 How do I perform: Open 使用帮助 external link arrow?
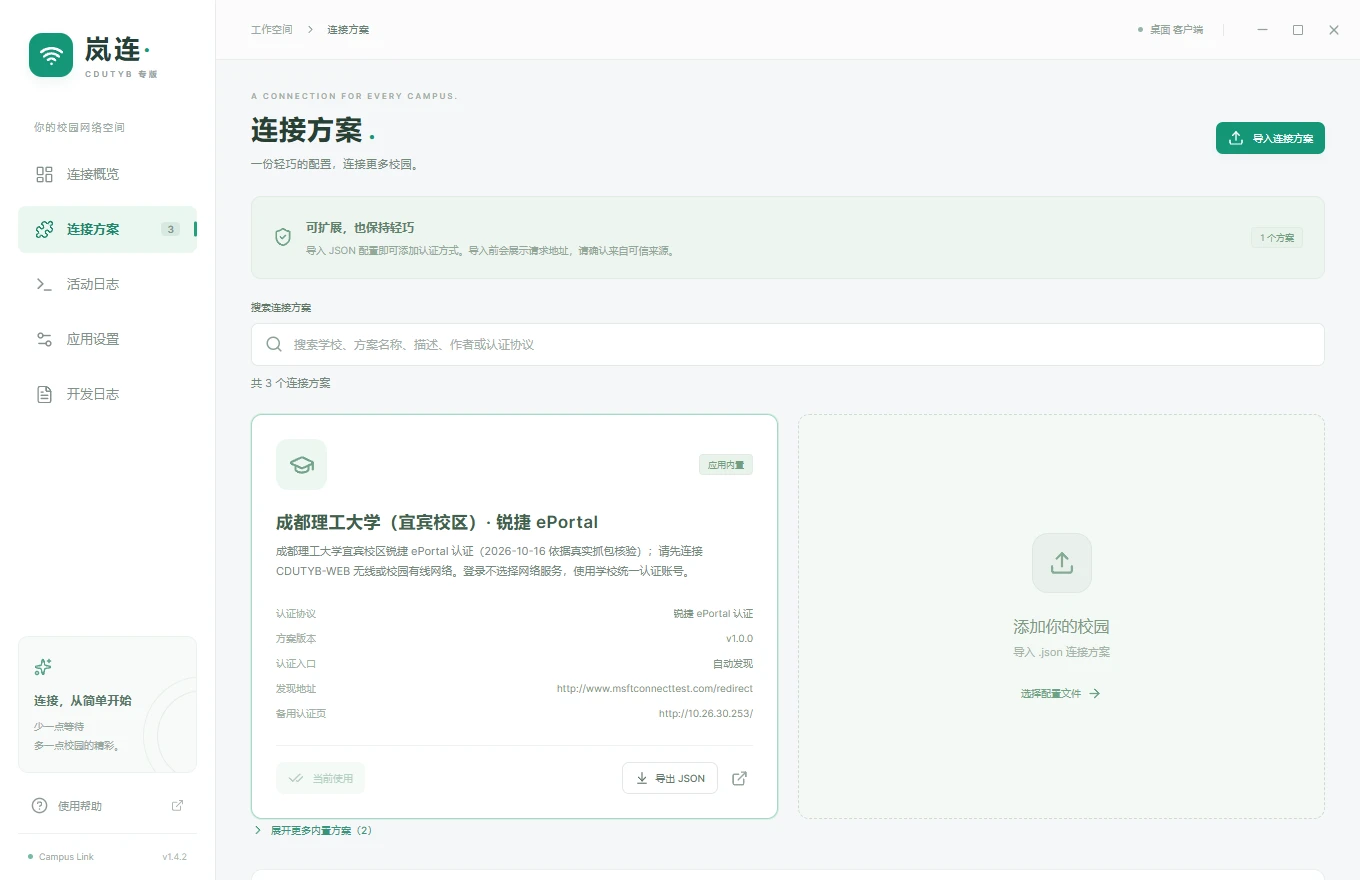click(178, 806)
